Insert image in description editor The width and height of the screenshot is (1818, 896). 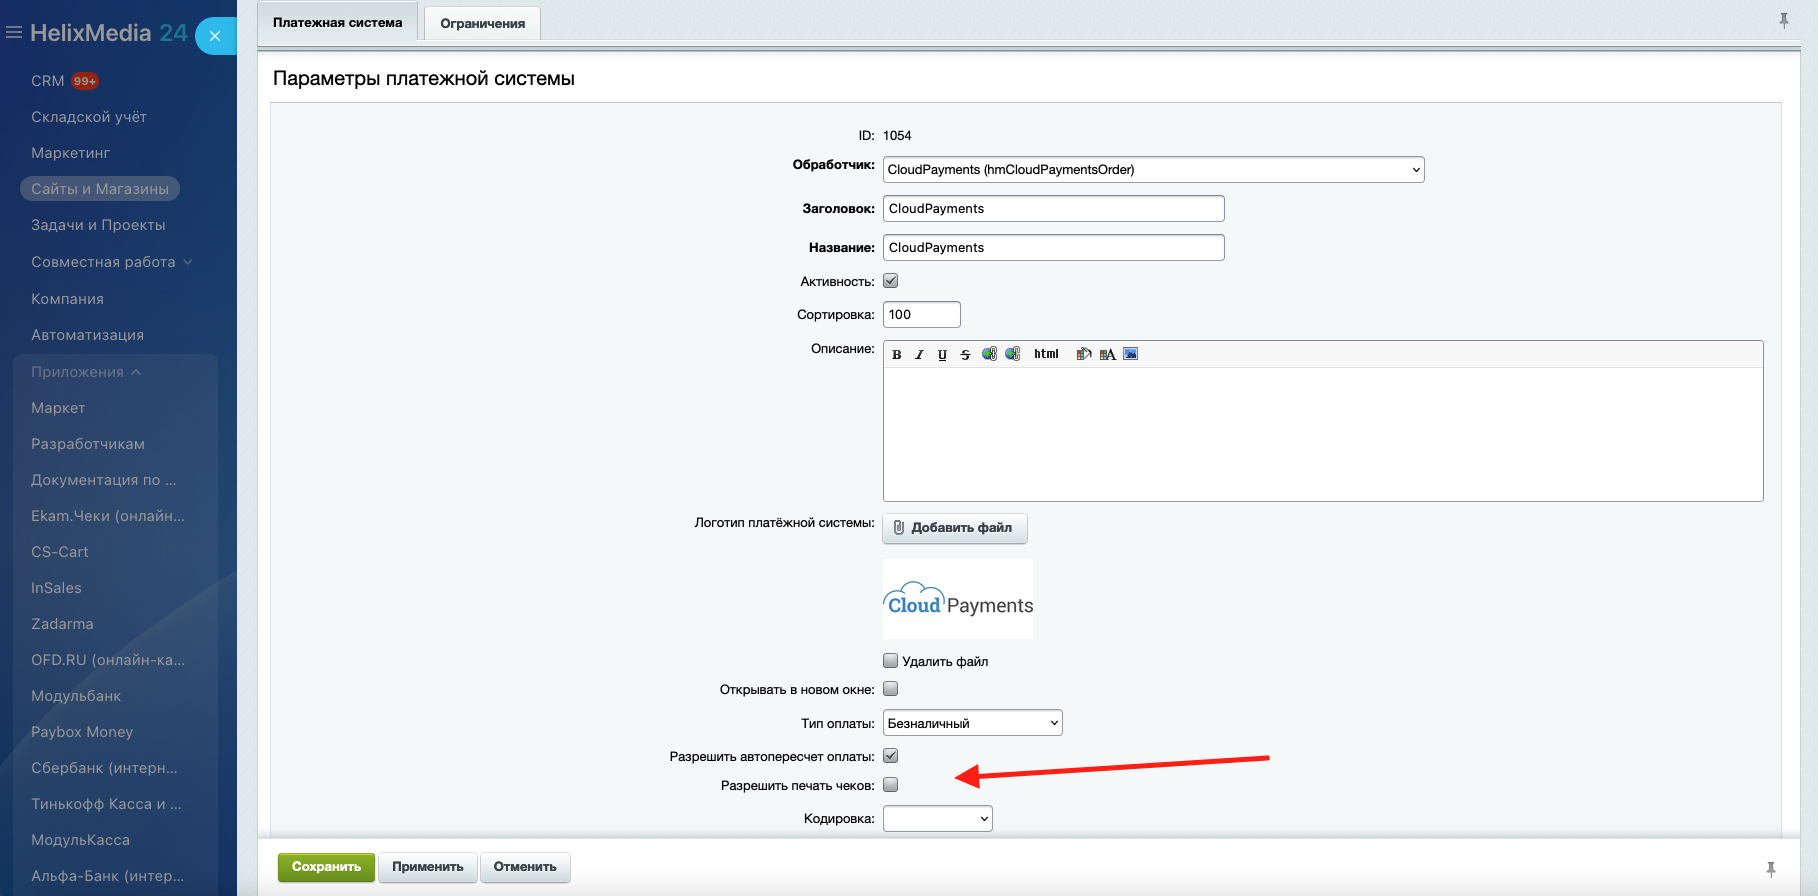click(1131, 354)
